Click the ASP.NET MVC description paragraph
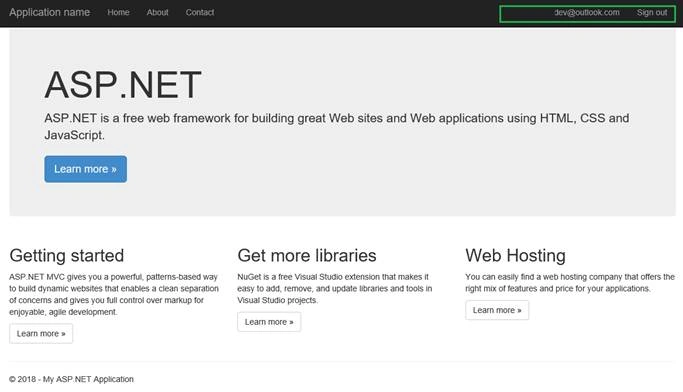The image size is (683, 392). coord(114,294)
